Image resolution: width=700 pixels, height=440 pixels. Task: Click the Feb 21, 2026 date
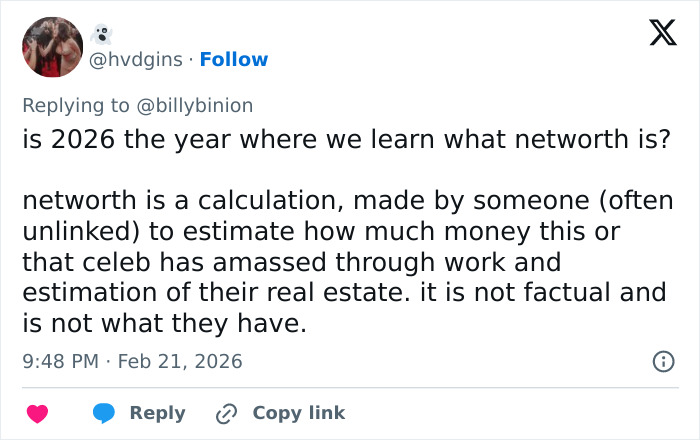coord(180,361)
